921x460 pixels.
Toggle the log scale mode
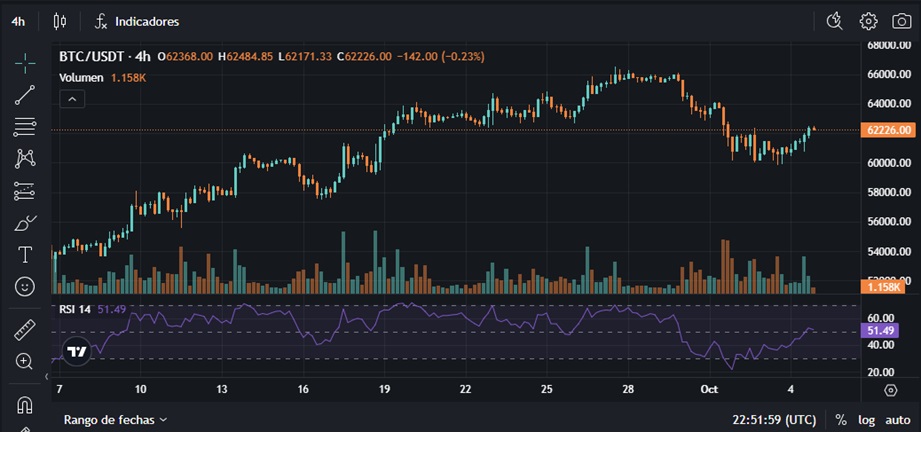866,420
